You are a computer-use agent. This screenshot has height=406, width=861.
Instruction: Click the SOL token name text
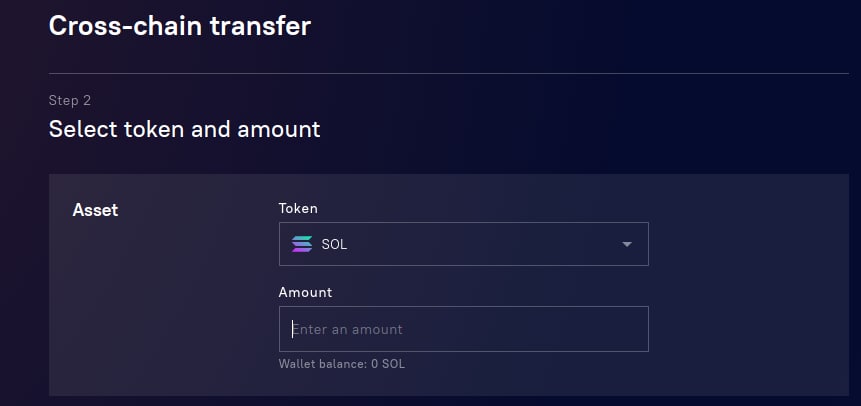(x=334, y=244)
